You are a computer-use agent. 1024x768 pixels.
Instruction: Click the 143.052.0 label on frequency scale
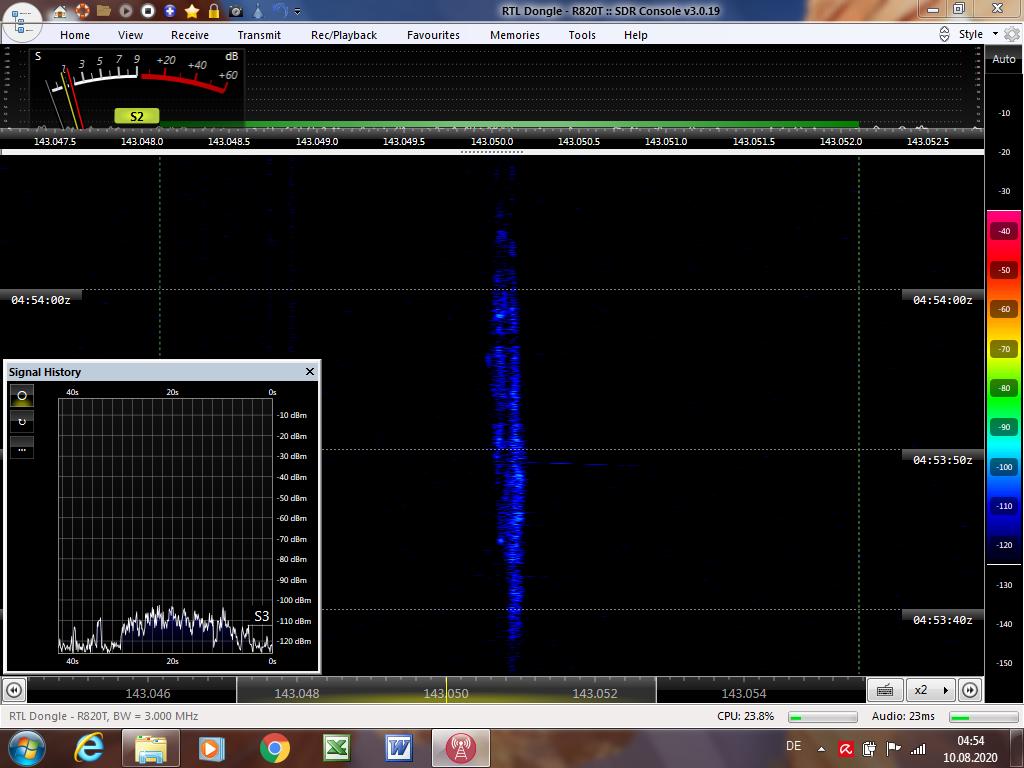coord(840,141)
